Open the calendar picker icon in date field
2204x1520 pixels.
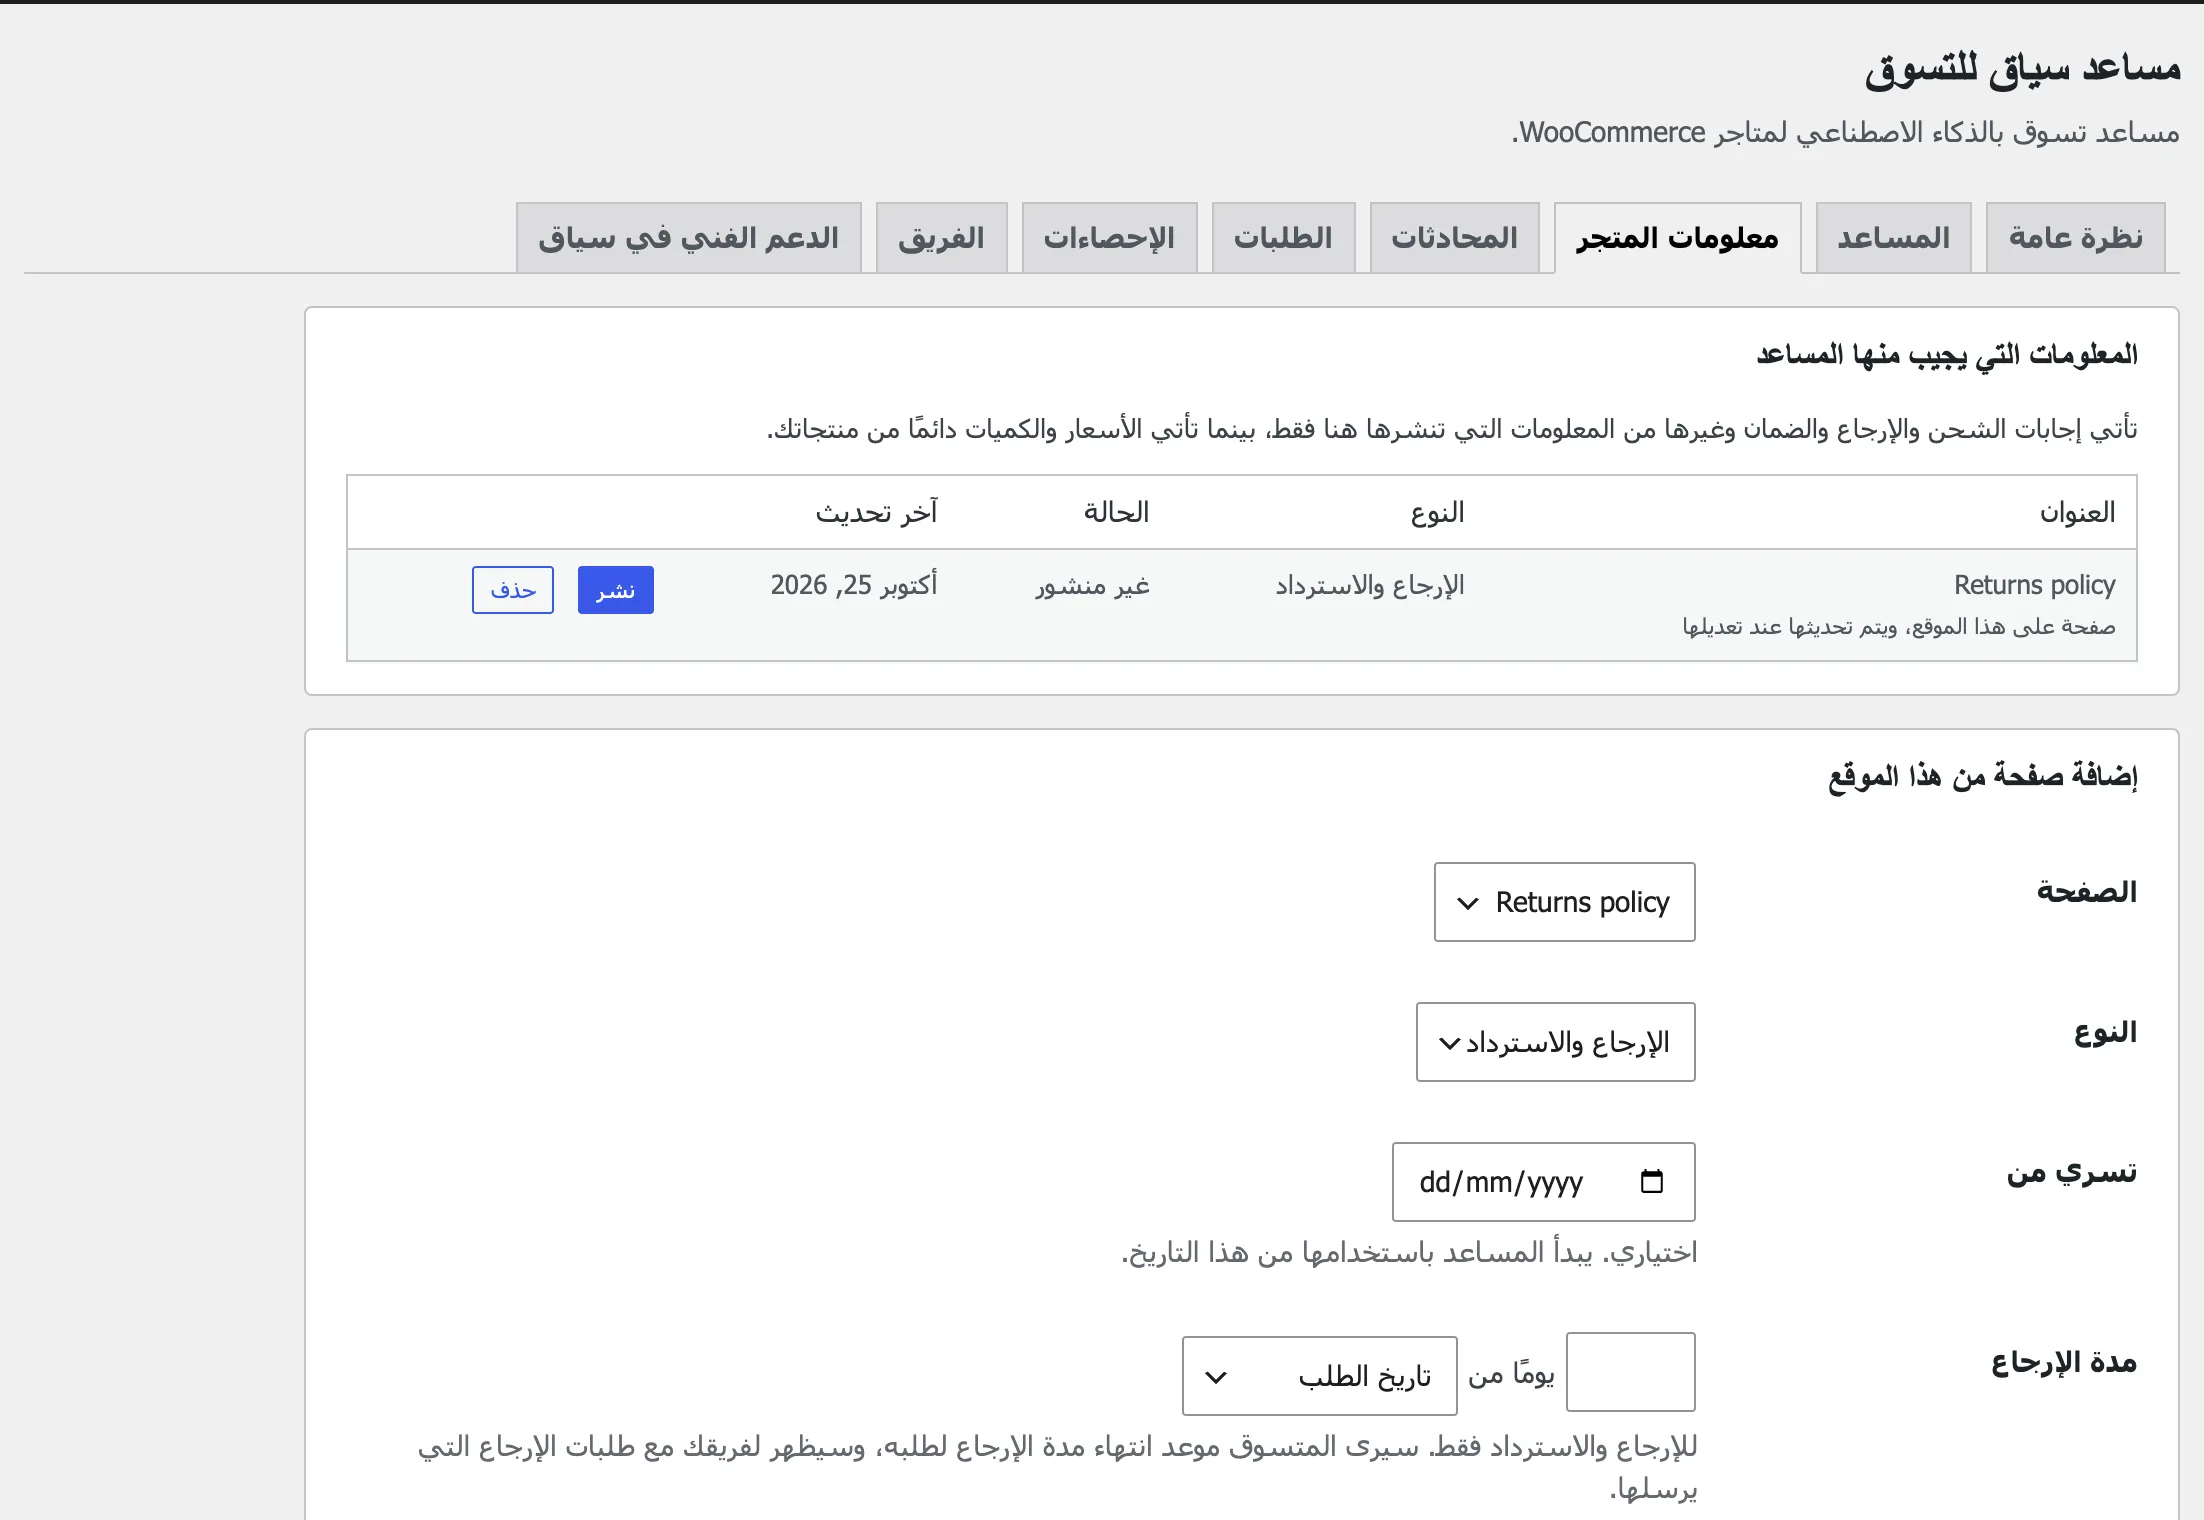click(x=1651, y=1182)
